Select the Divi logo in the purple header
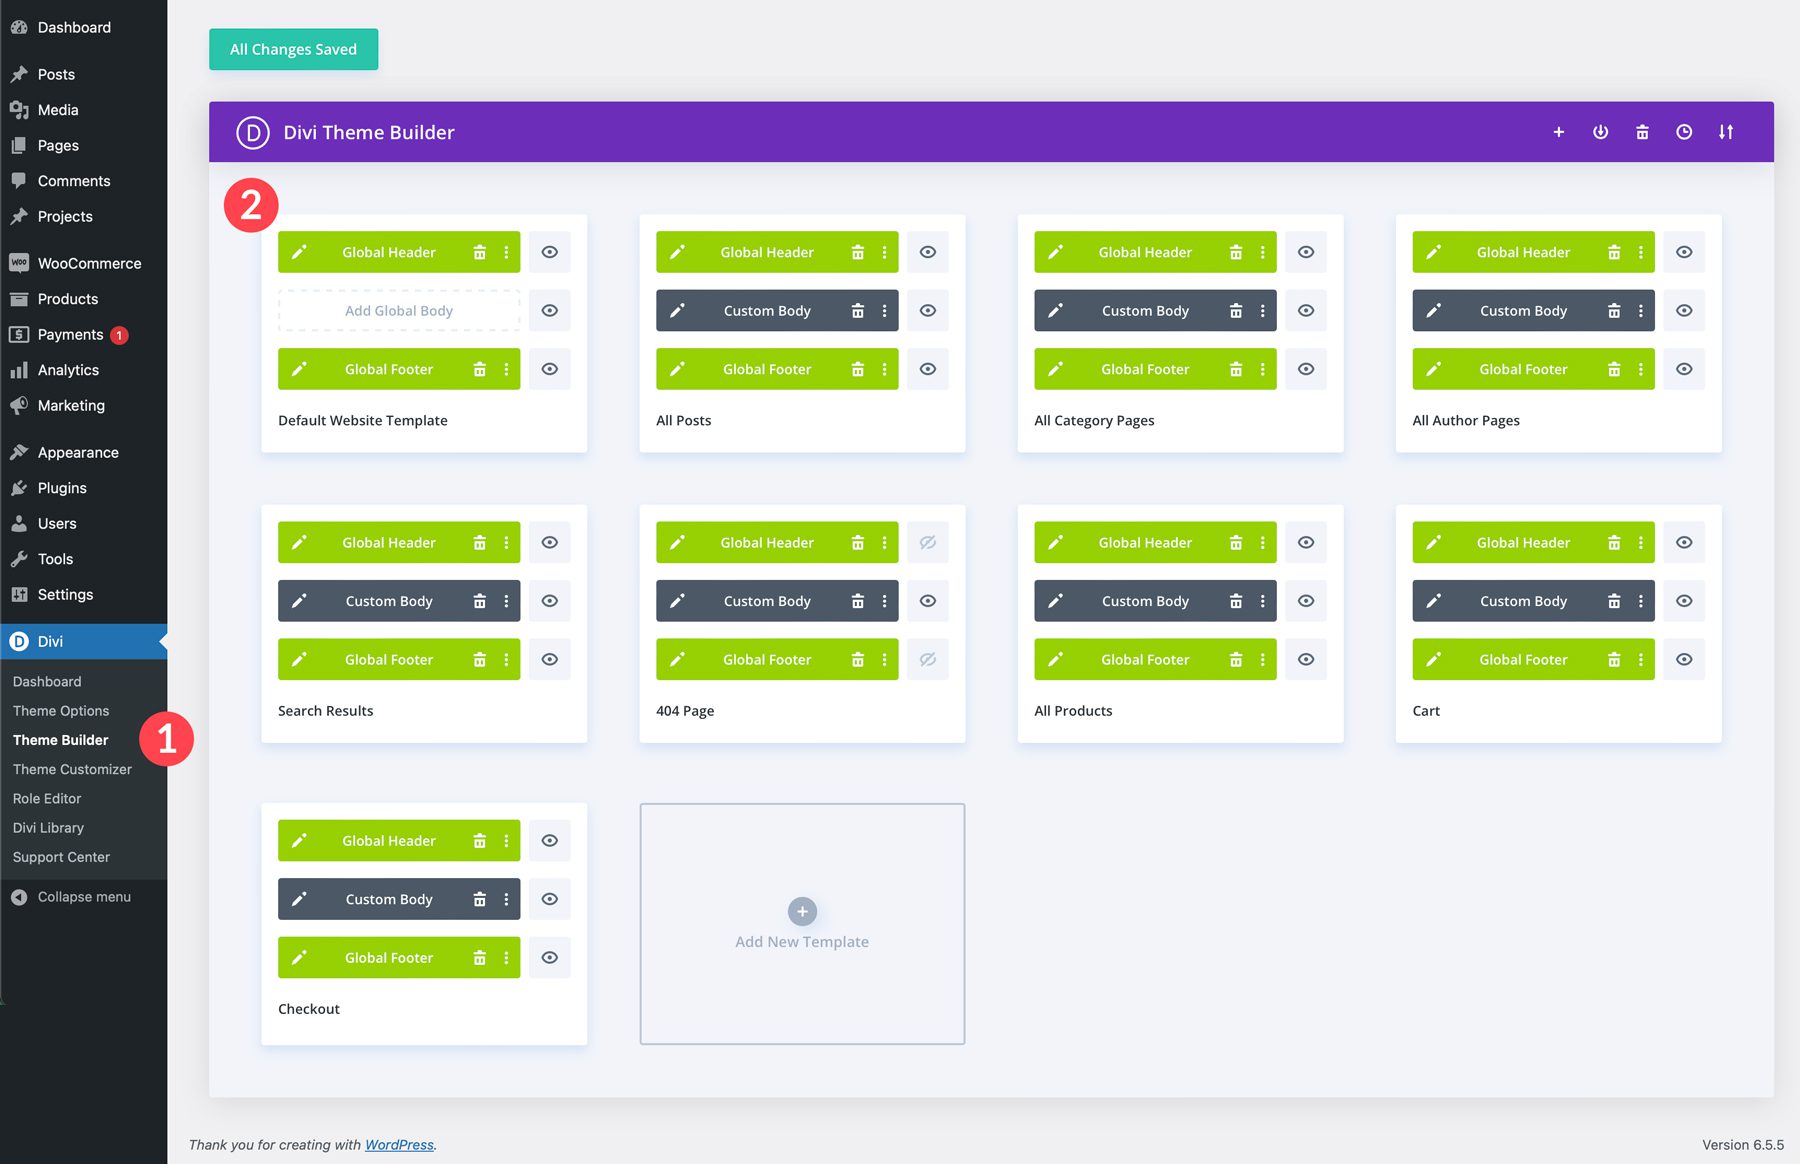 pyautogui.click(x=251, y=131)
